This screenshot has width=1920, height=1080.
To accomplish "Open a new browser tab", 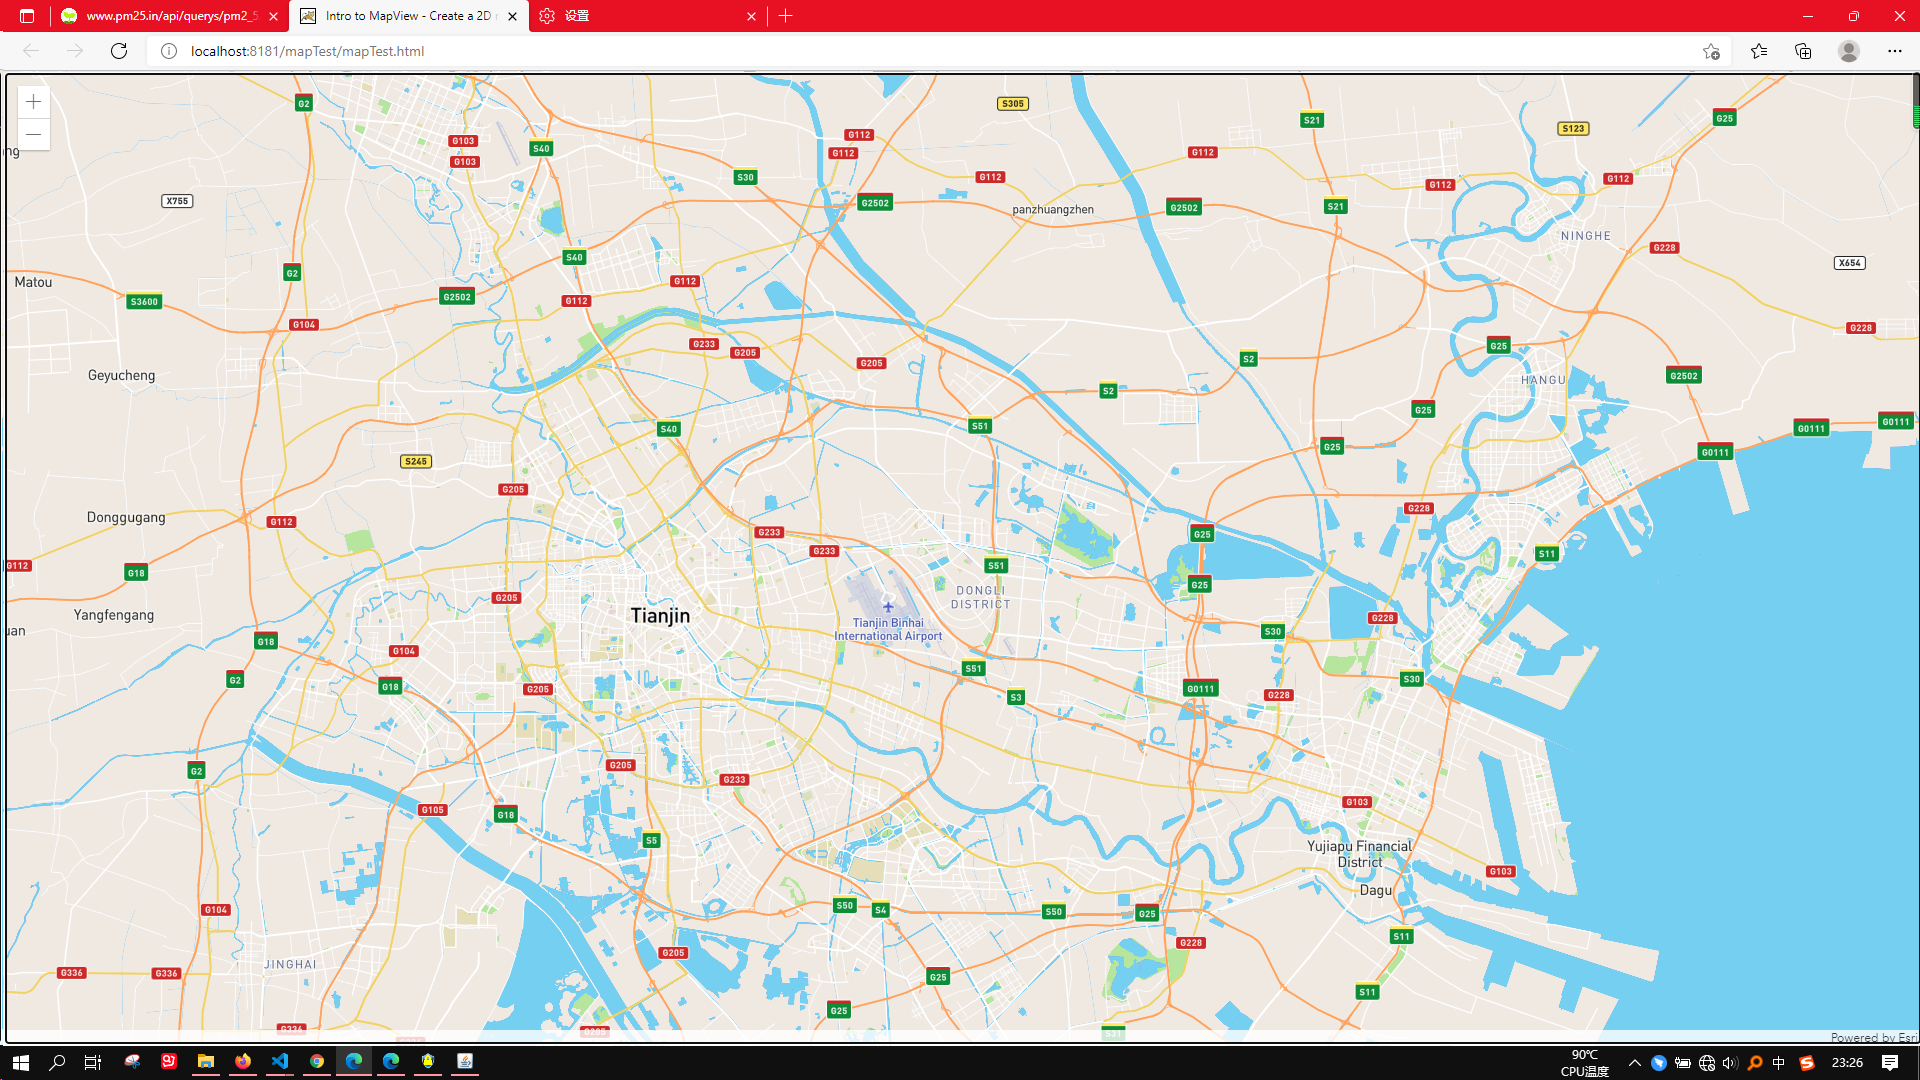I will point(786,16).
